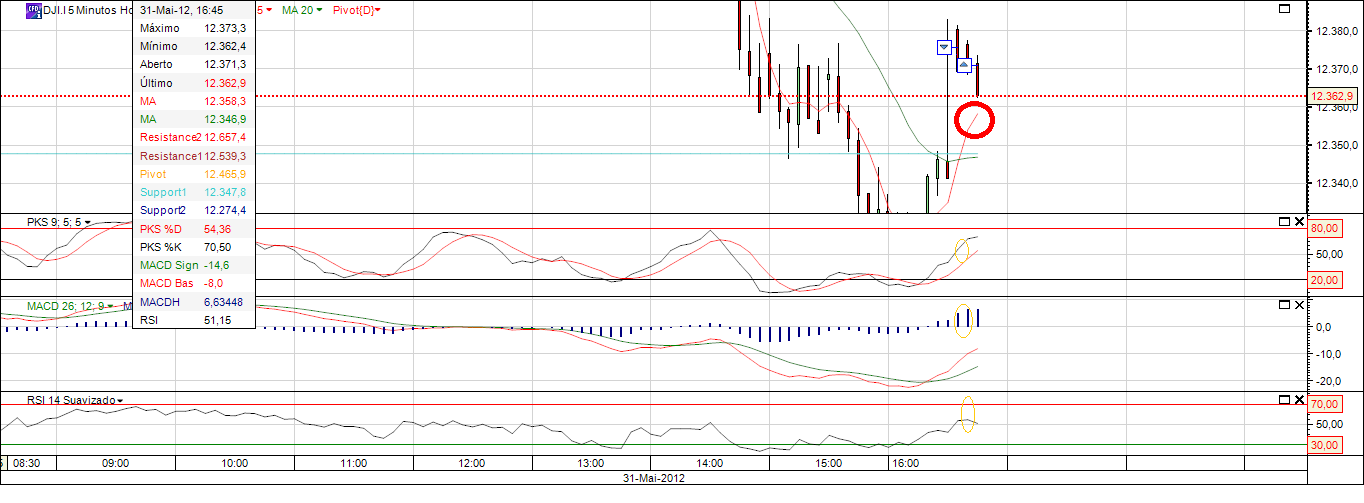Image resolution: width=1364 pixels, height=503 pixels.
Task: Click the PKS 20,00 level label
Action: point(1325,280)
